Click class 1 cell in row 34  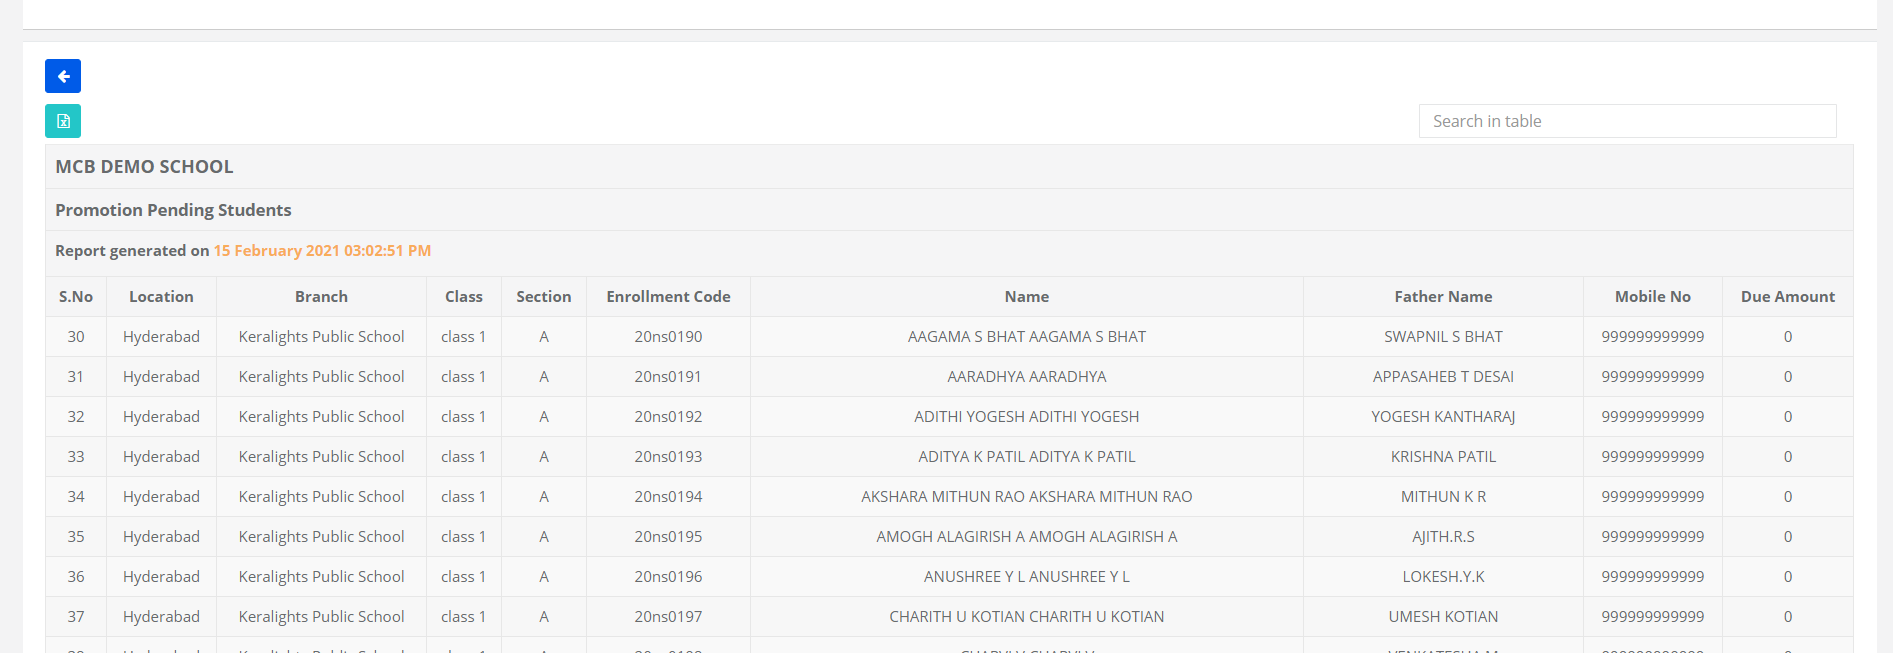[464, 497]
